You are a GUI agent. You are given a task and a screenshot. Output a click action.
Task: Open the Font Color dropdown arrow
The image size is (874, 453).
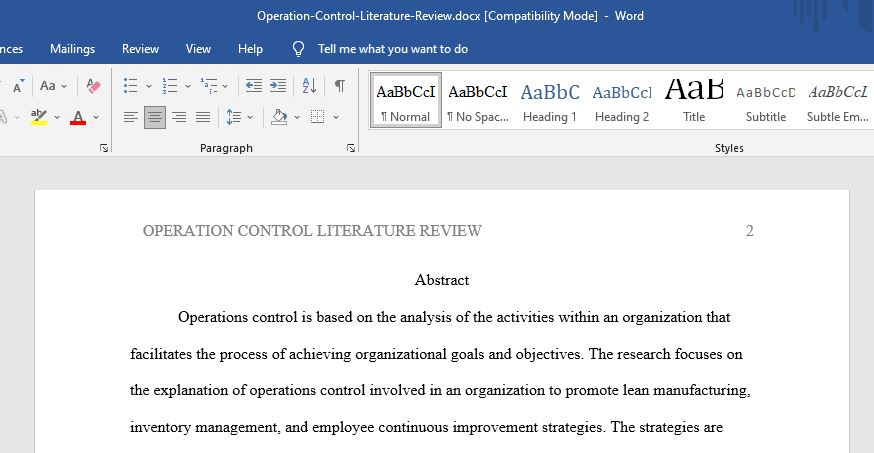click(96, 118)
